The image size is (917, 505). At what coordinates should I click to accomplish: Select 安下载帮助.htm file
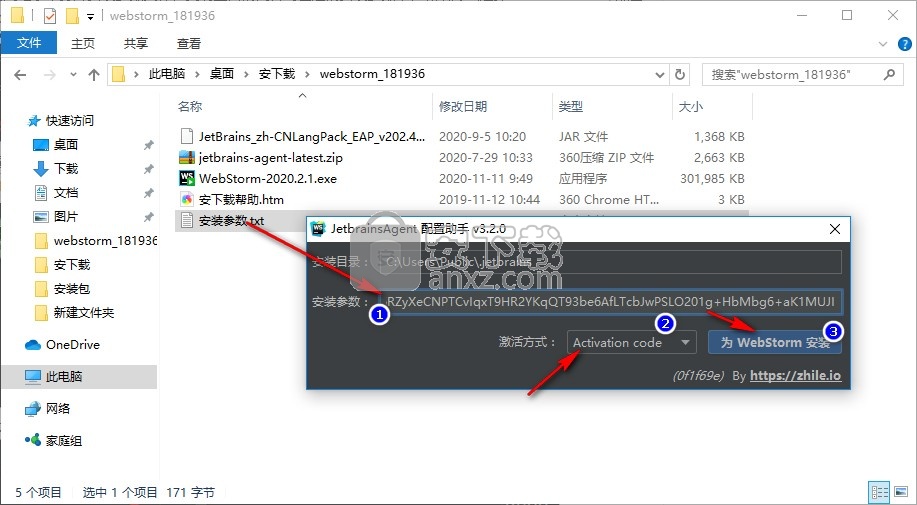[241, 199]
